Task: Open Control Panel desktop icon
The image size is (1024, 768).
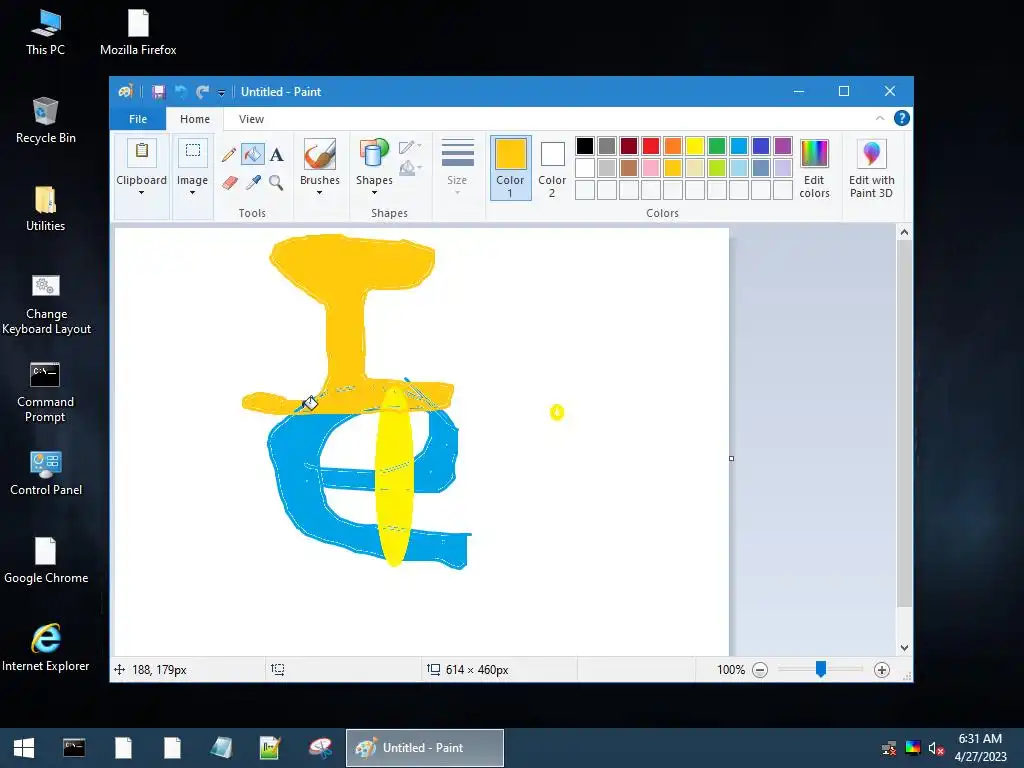Action: click(x=46, y=473)
